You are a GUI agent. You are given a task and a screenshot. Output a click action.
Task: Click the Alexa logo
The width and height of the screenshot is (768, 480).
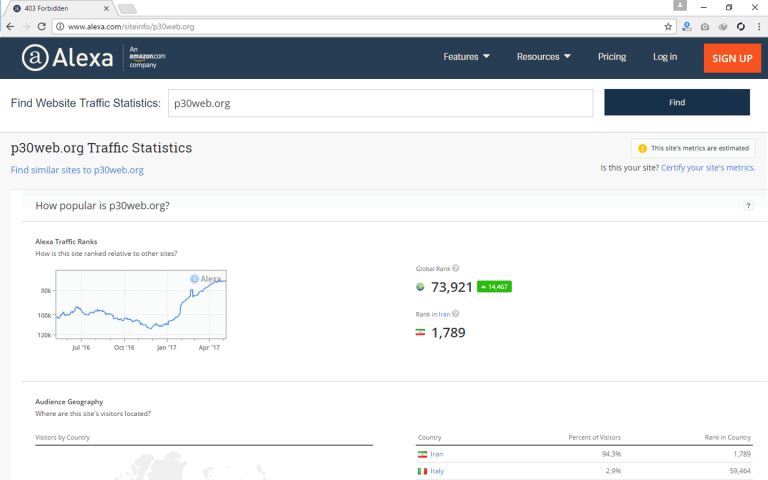coord(68,58)
